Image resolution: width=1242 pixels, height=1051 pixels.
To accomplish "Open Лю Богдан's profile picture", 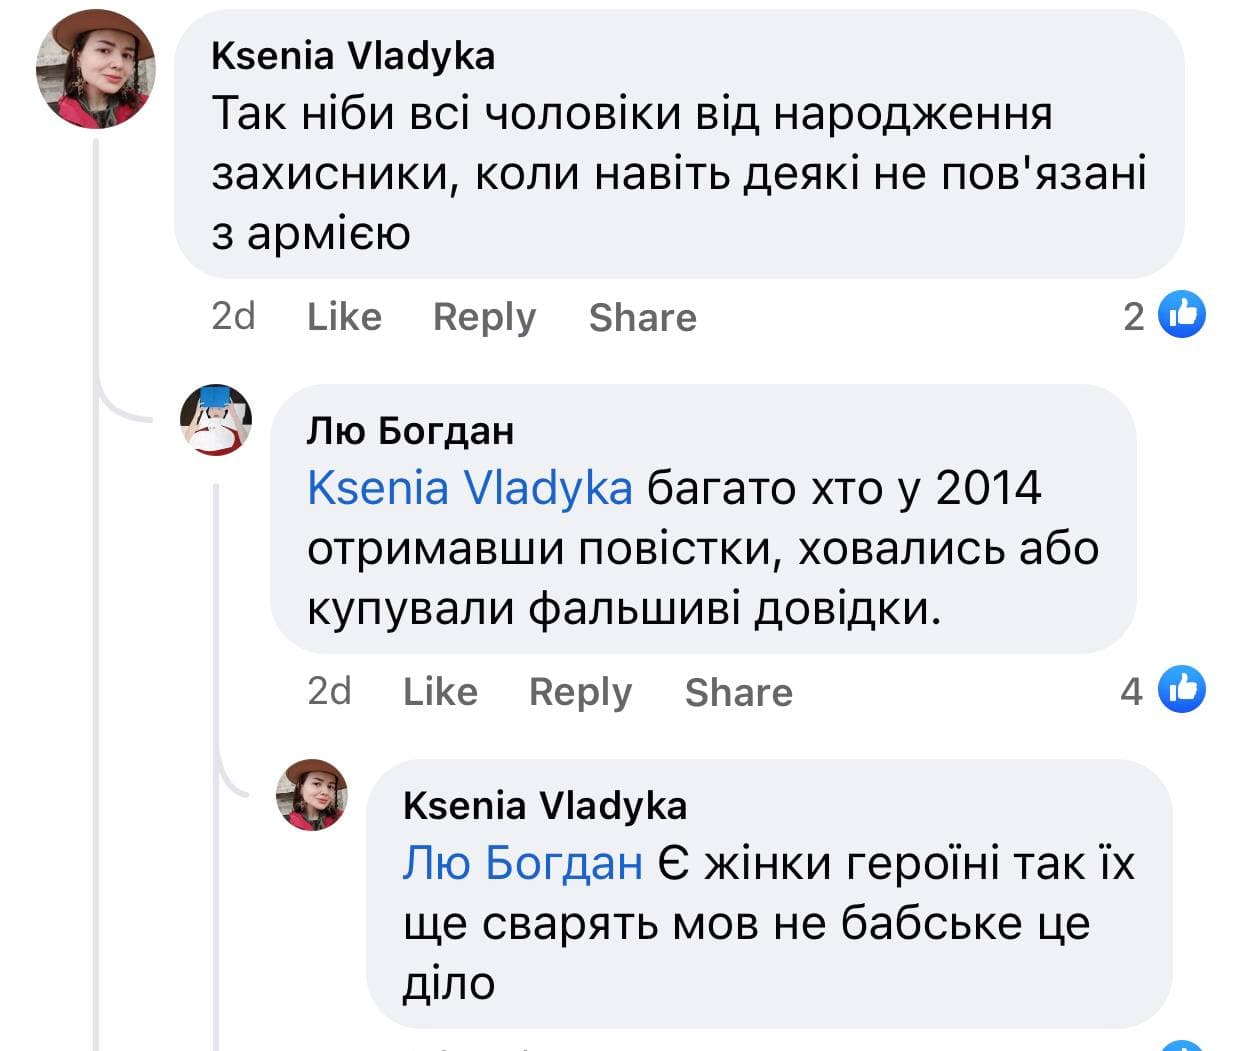I will pyautogui.click(x=216, y=420).
